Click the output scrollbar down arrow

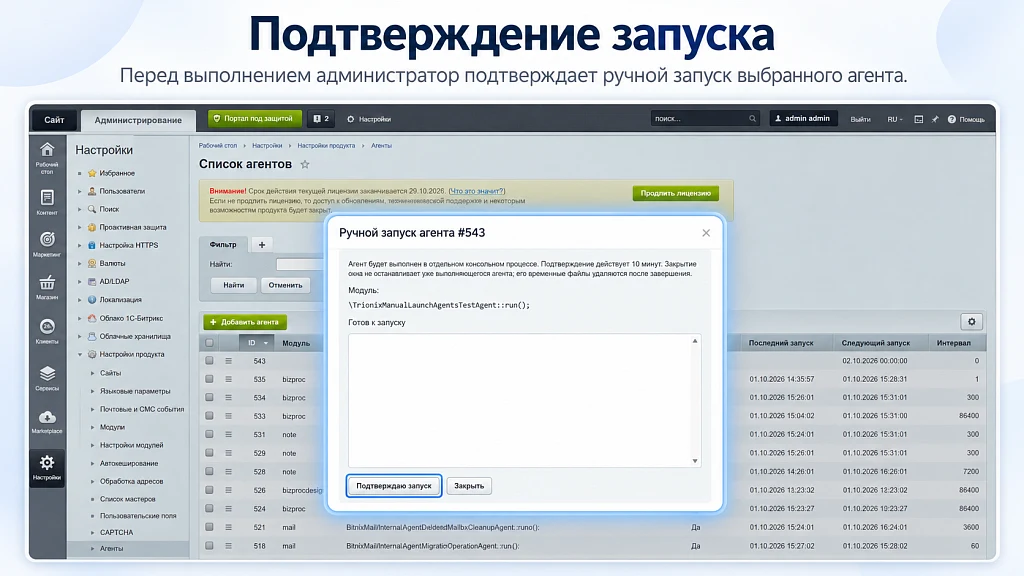point(695,461)
